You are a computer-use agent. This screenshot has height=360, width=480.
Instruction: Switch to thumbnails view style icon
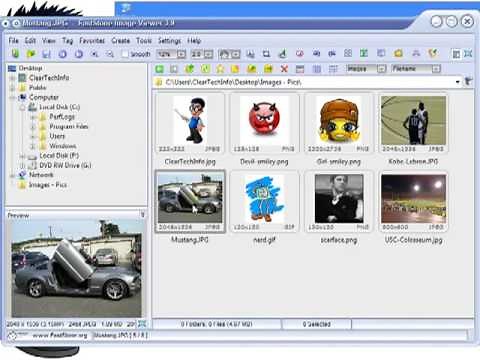(x=300, y=69)
